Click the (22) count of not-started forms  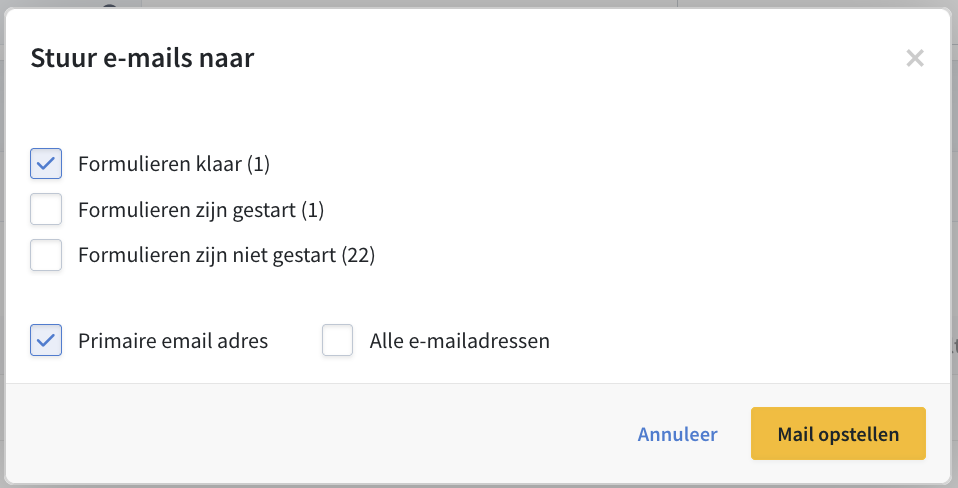tap(358, 255)
